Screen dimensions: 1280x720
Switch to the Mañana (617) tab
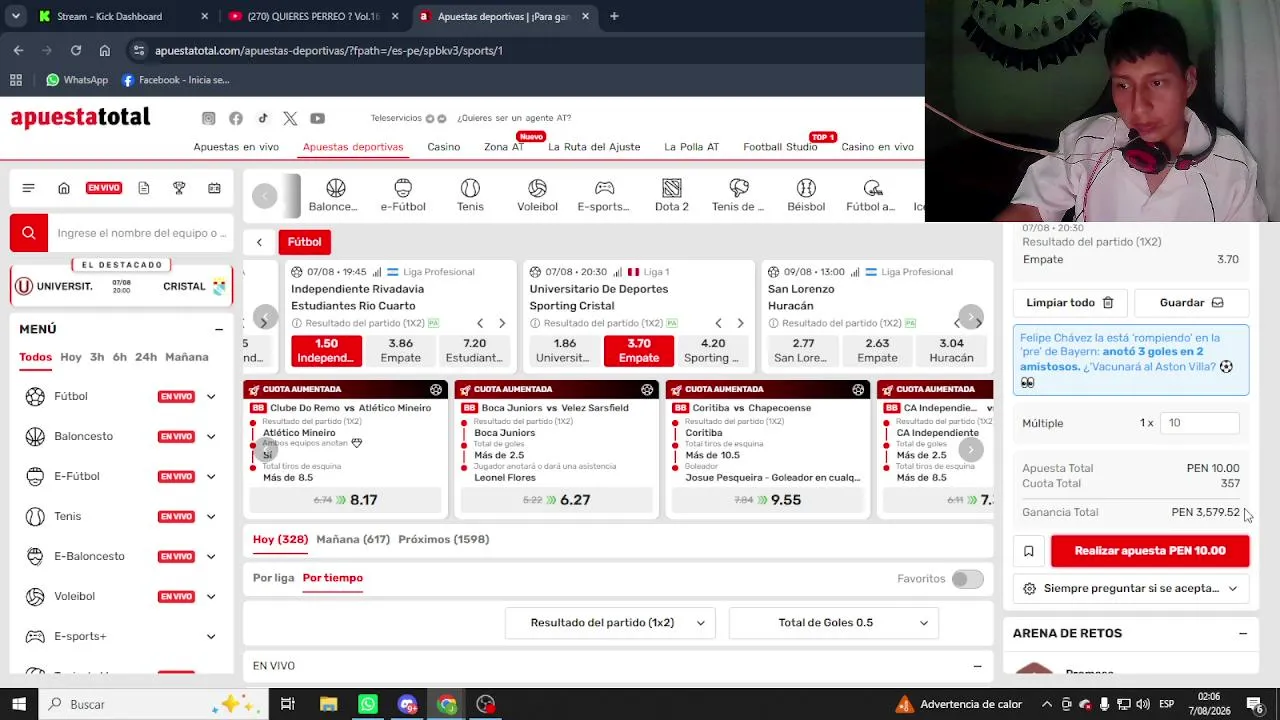click(353, 539)
